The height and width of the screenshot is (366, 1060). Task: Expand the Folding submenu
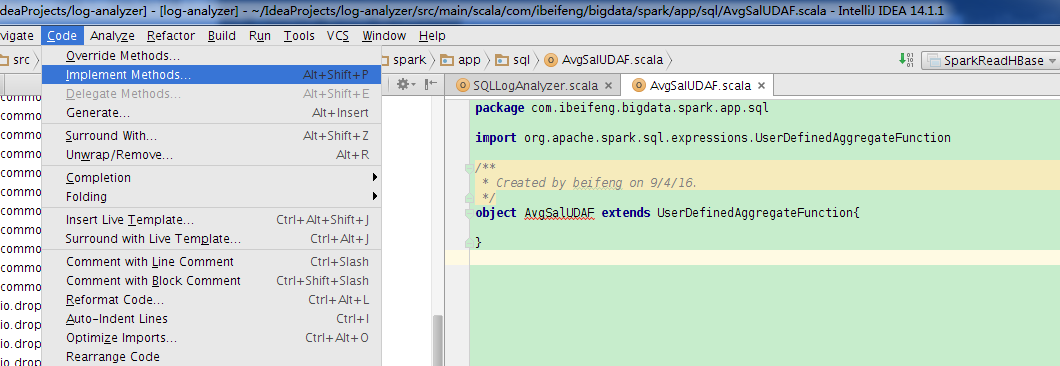click(212, 197)
